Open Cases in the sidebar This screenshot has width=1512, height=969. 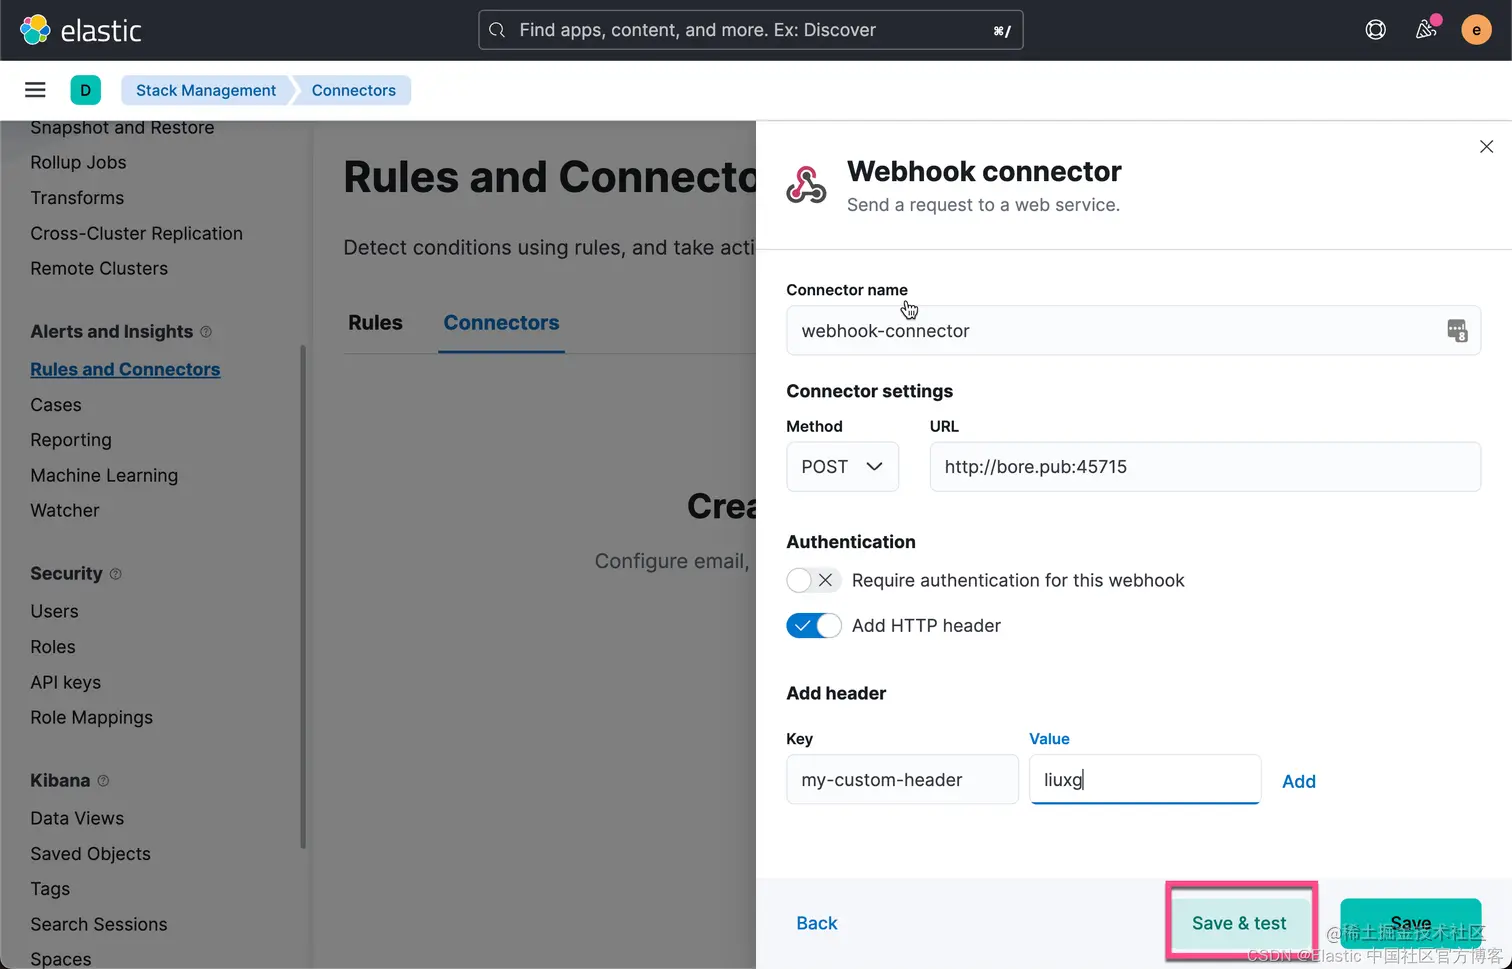[56, 405]
